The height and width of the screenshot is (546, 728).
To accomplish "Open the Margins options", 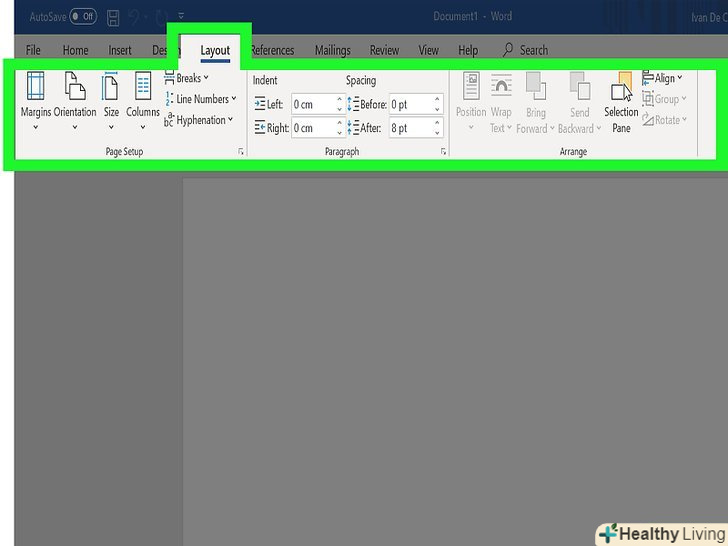I will 35,101.
